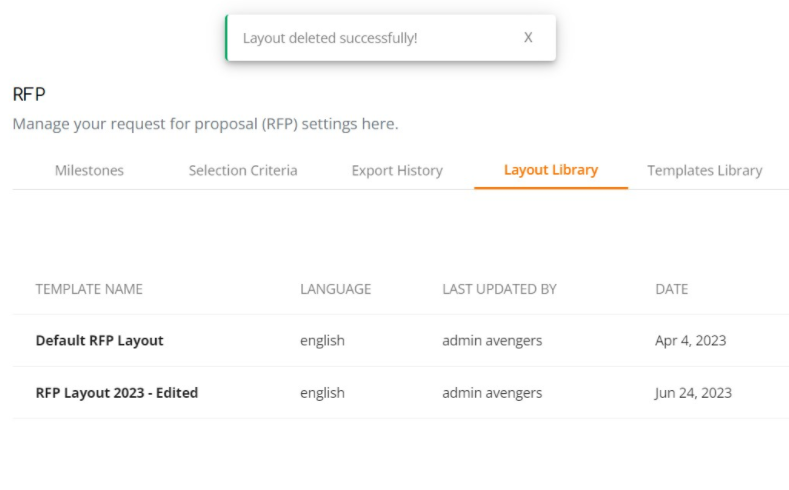The image size is (789, 490).
Task: Sort by Last Updated By column header
Action: click(499, 289)
